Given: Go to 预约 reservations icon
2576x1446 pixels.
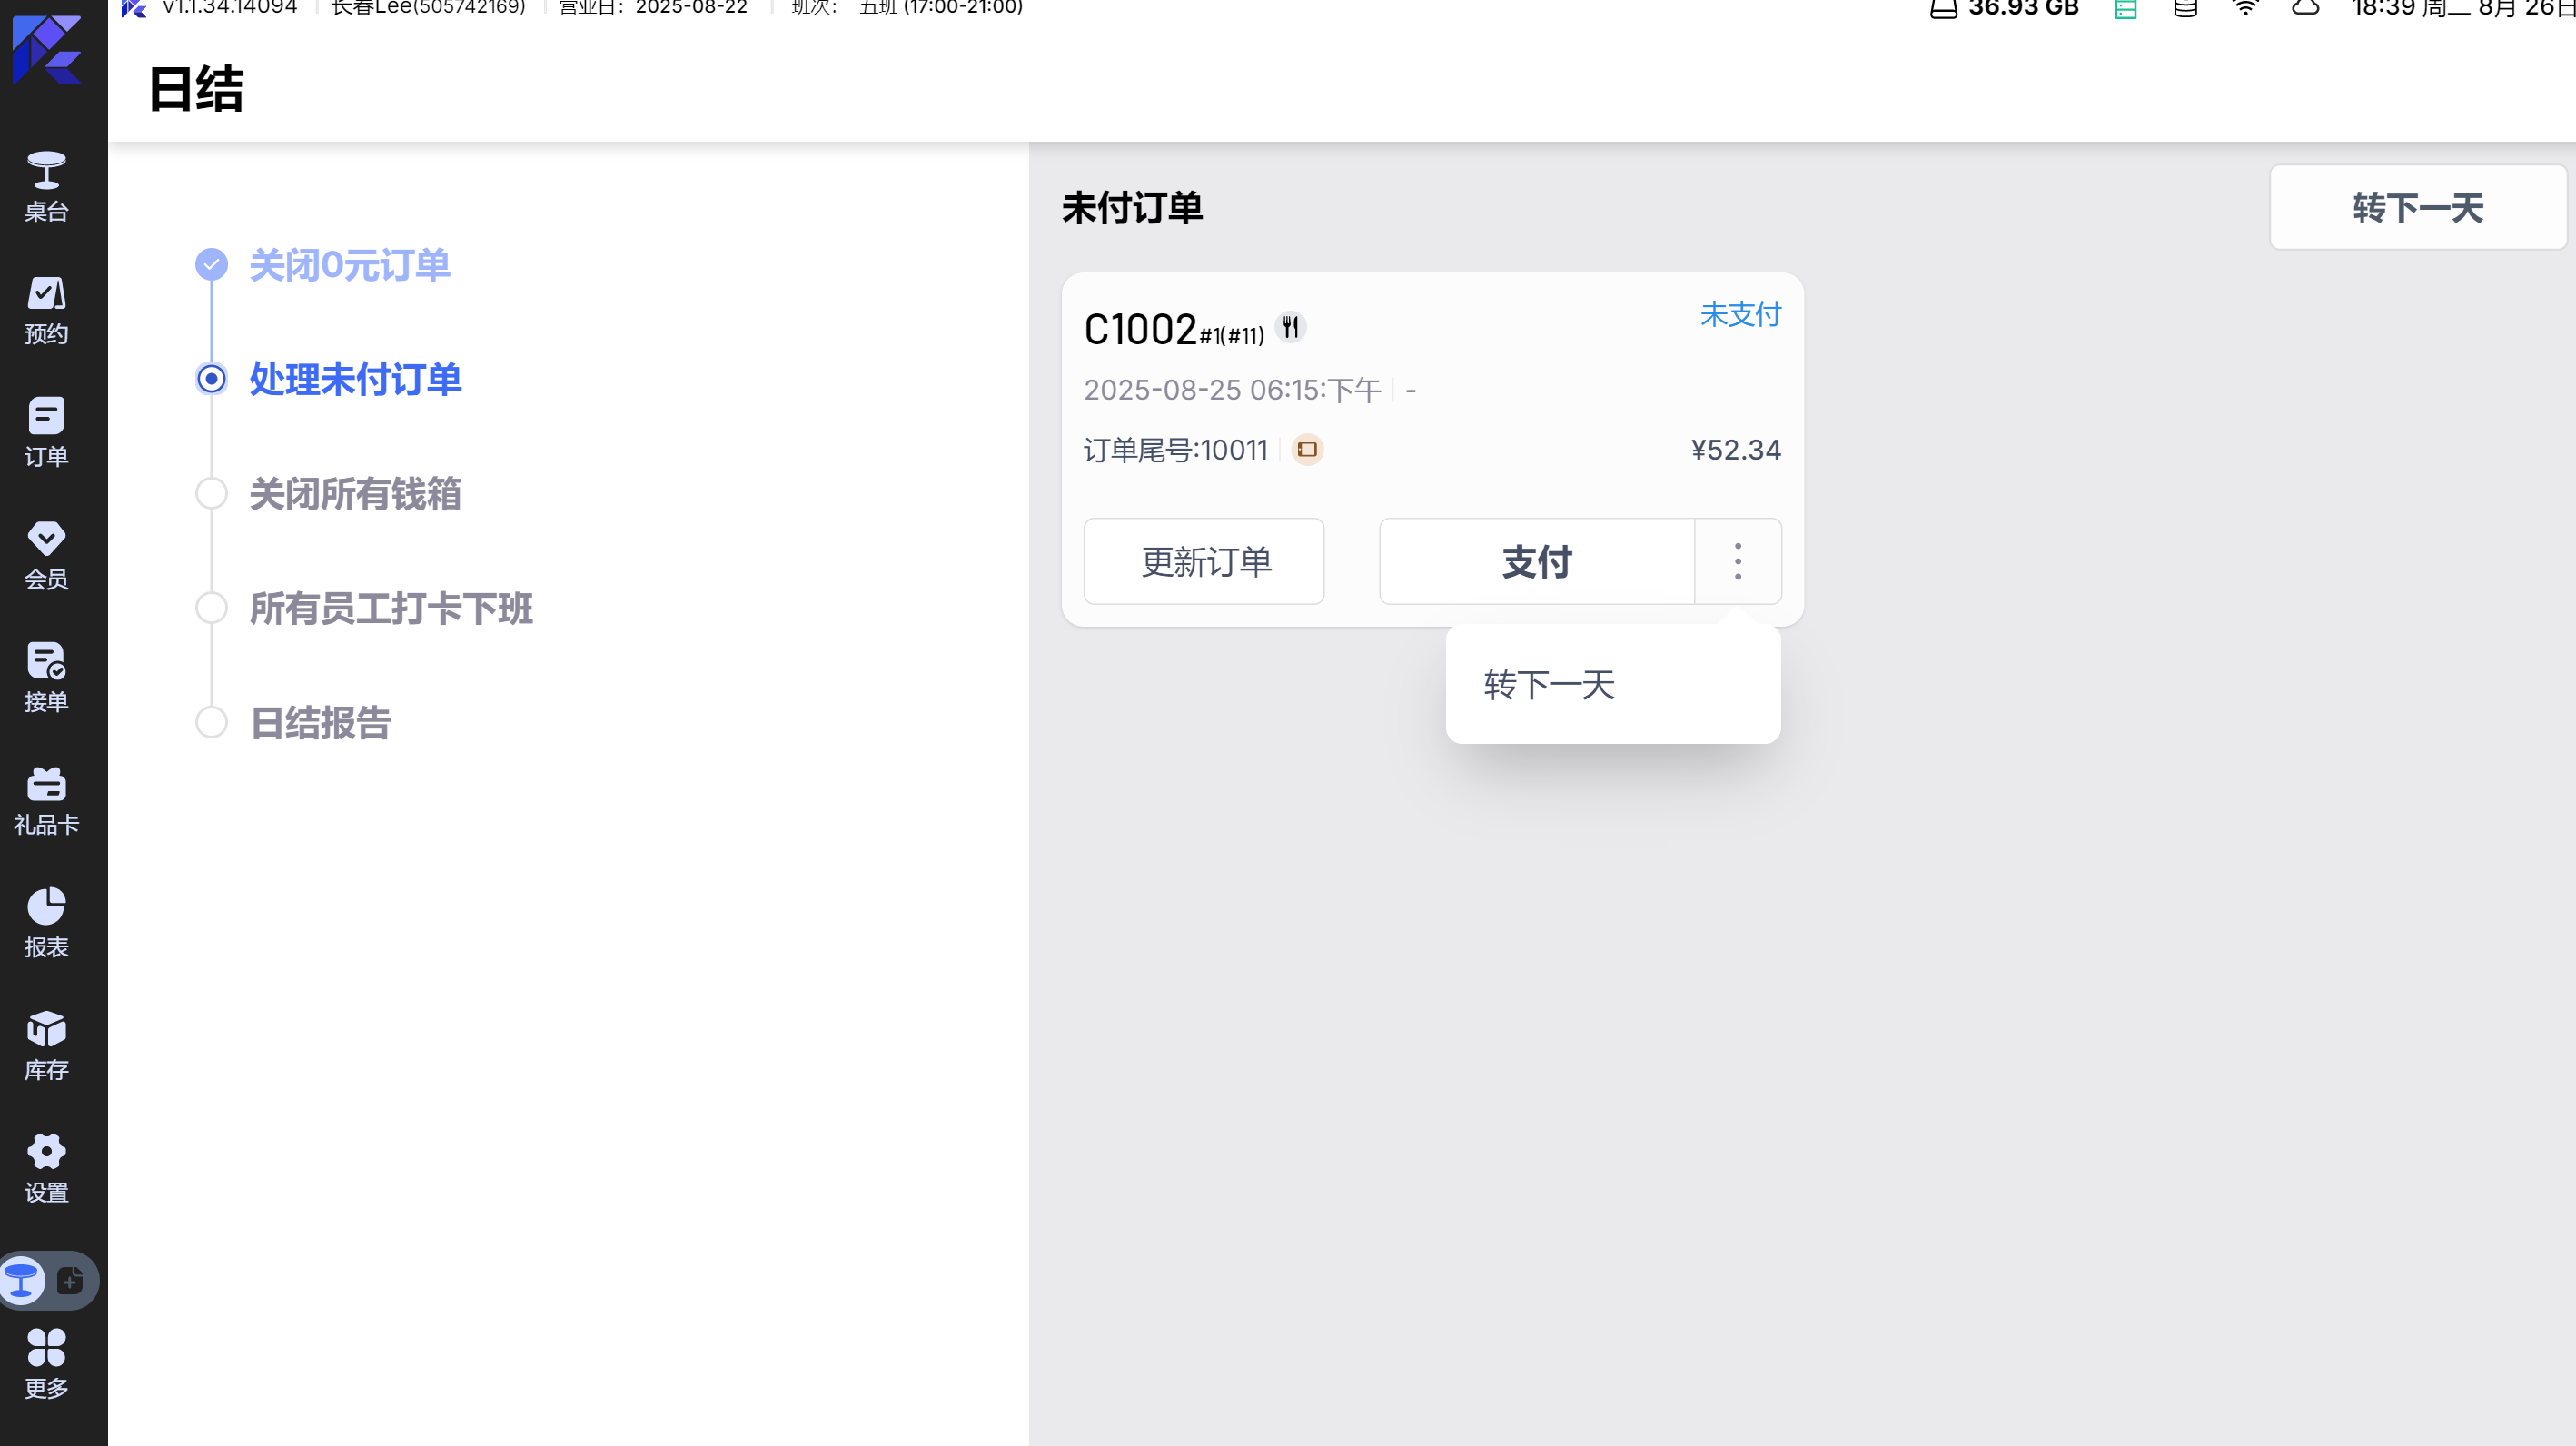Looking at the screenshot, I should pyautogui.click(x=46, y=310).
